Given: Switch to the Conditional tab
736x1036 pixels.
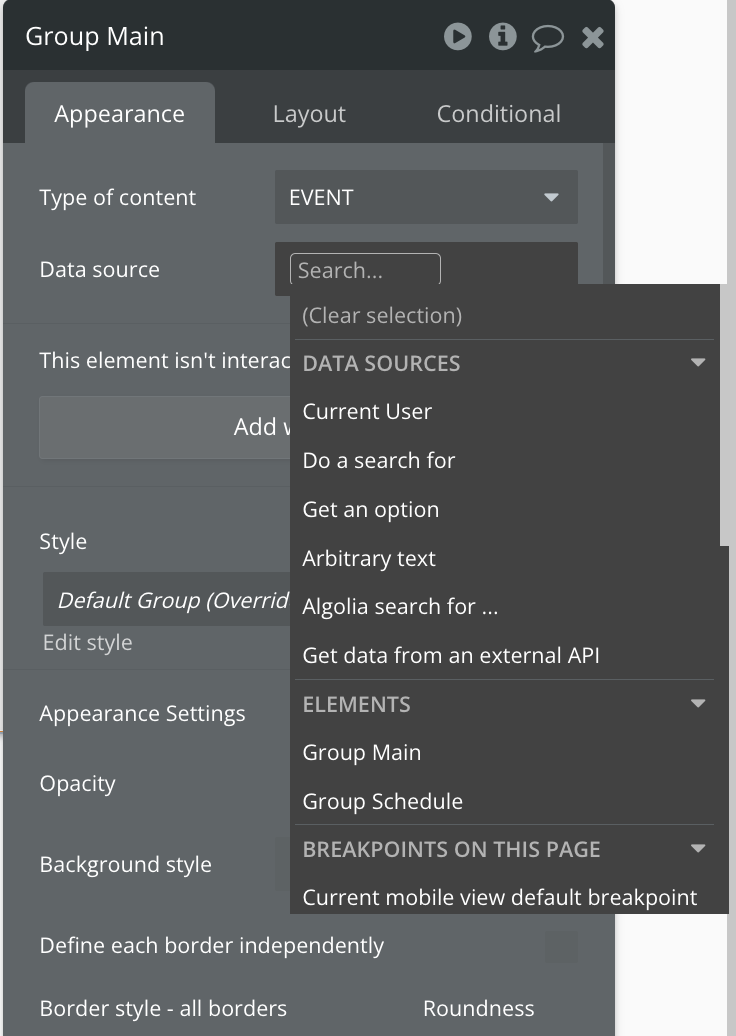Looking at the screenshot, I should [x=499, y=114].
